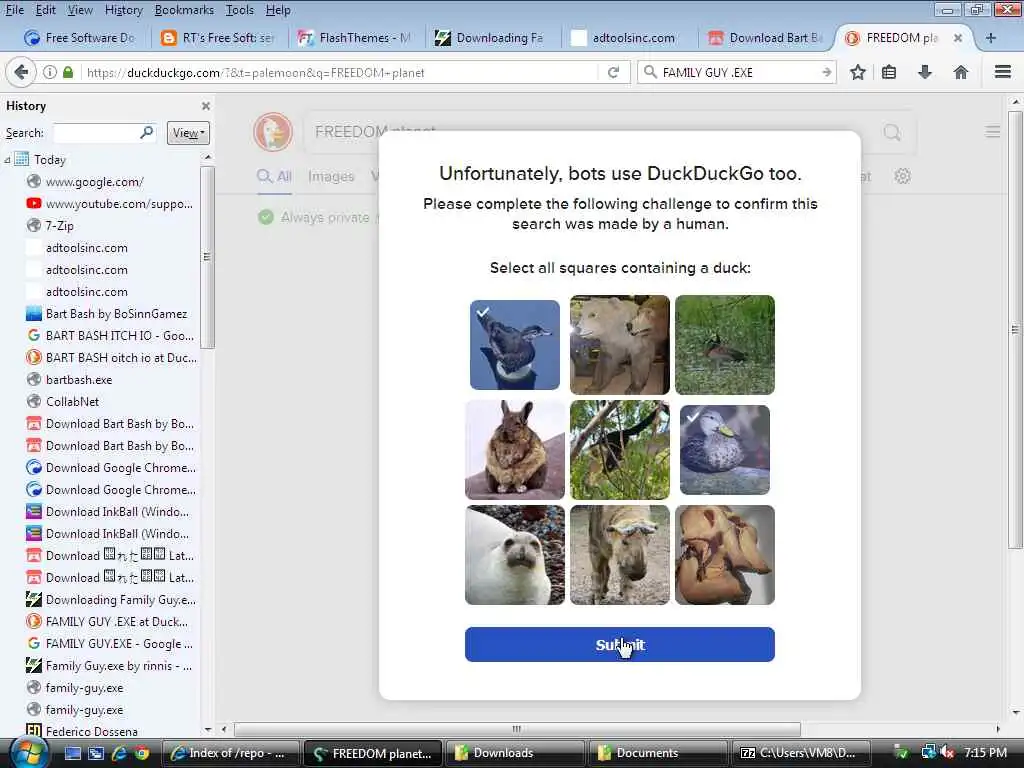Click the browser Back arrow button

click(x=20, y=72)
